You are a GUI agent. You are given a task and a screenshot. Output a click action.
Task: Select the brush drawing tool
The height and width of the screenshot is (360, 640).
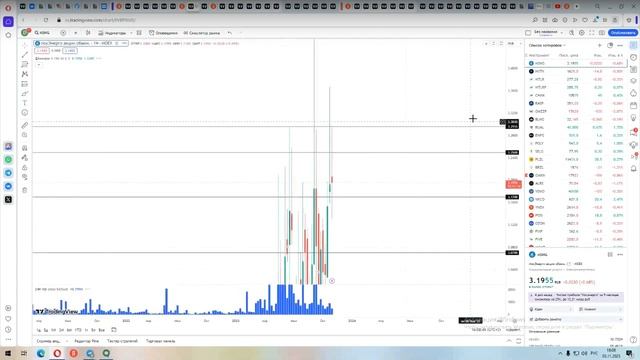pyautogui.click(x=25, y=93)
